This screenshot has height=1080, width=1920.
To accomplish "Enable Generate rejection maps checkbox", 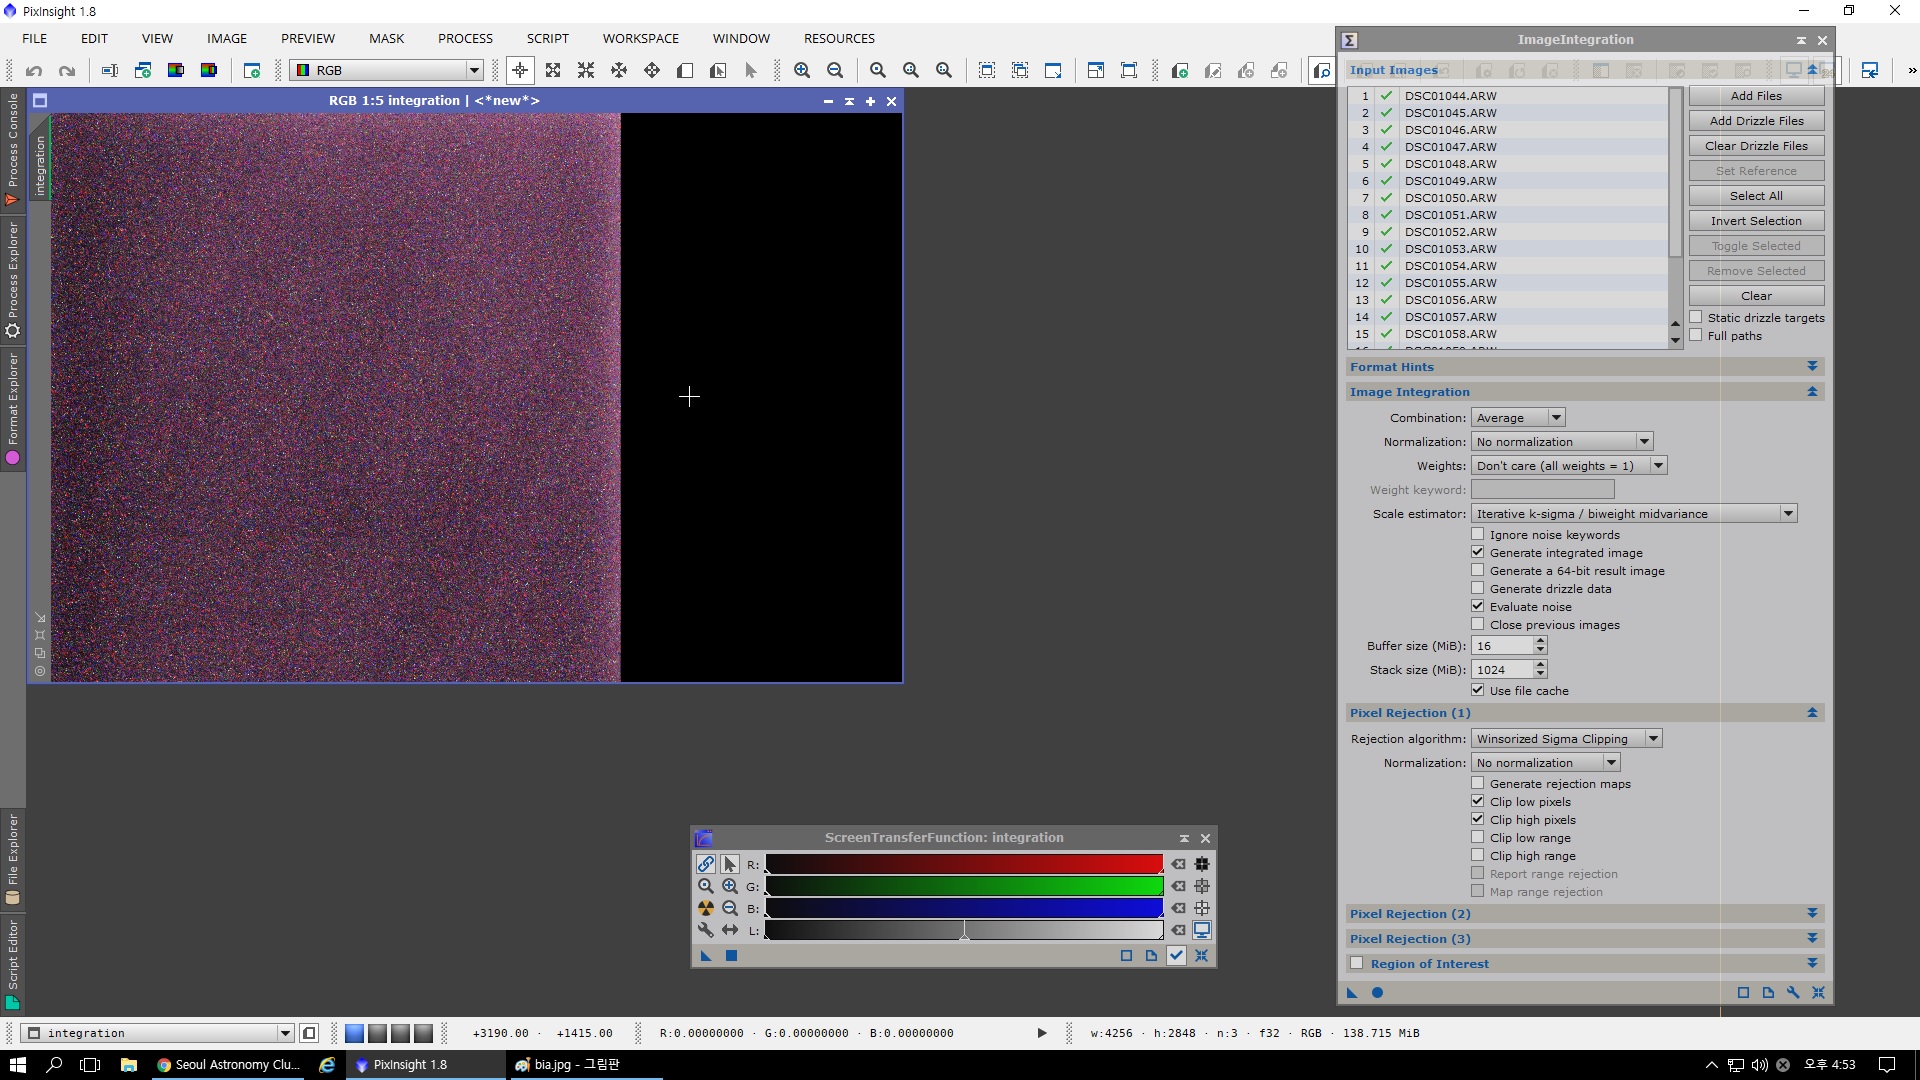I will click(x=1477, y=784).
